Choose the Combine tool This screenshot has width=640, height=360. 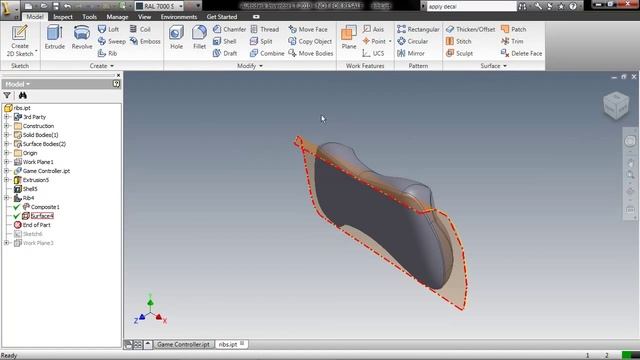pos(267,53)
